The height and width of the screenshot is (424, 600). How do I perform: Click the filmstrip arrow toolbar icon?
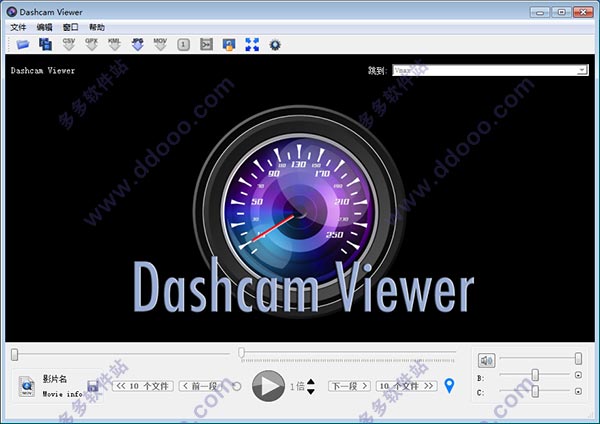pyautogui.click(x=206, y=45)
